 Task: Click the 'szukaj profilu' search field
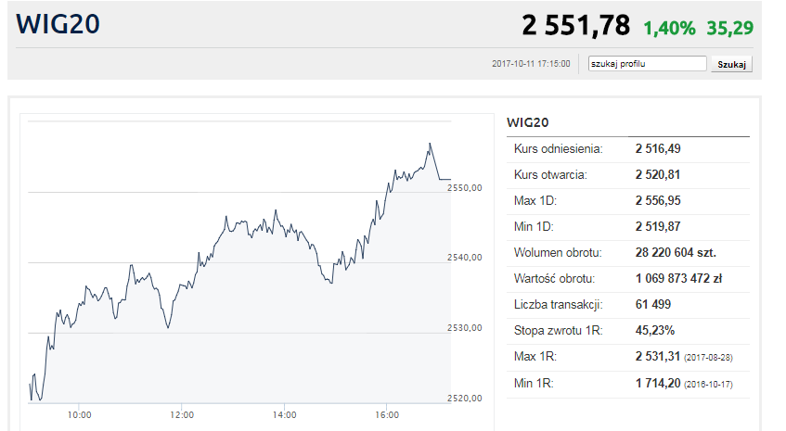(x=647, y=64)
